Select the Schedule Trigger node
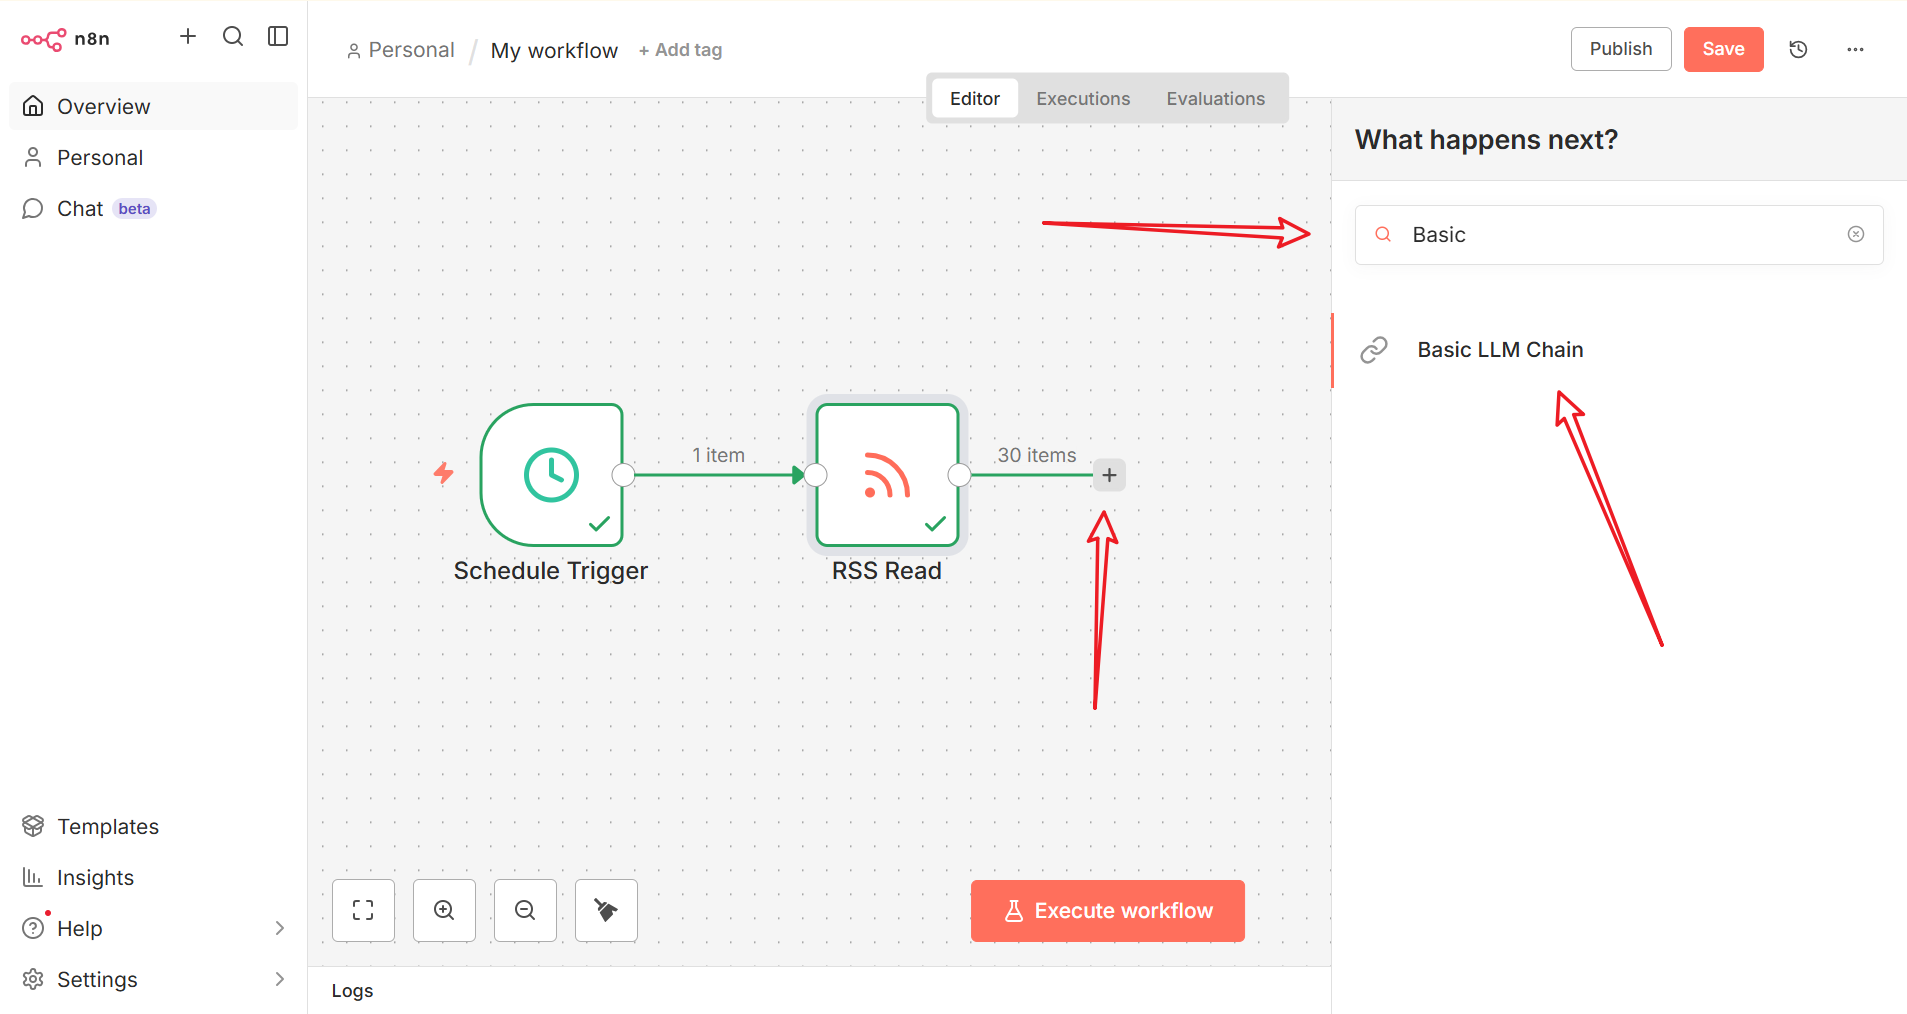 point(551,475)
